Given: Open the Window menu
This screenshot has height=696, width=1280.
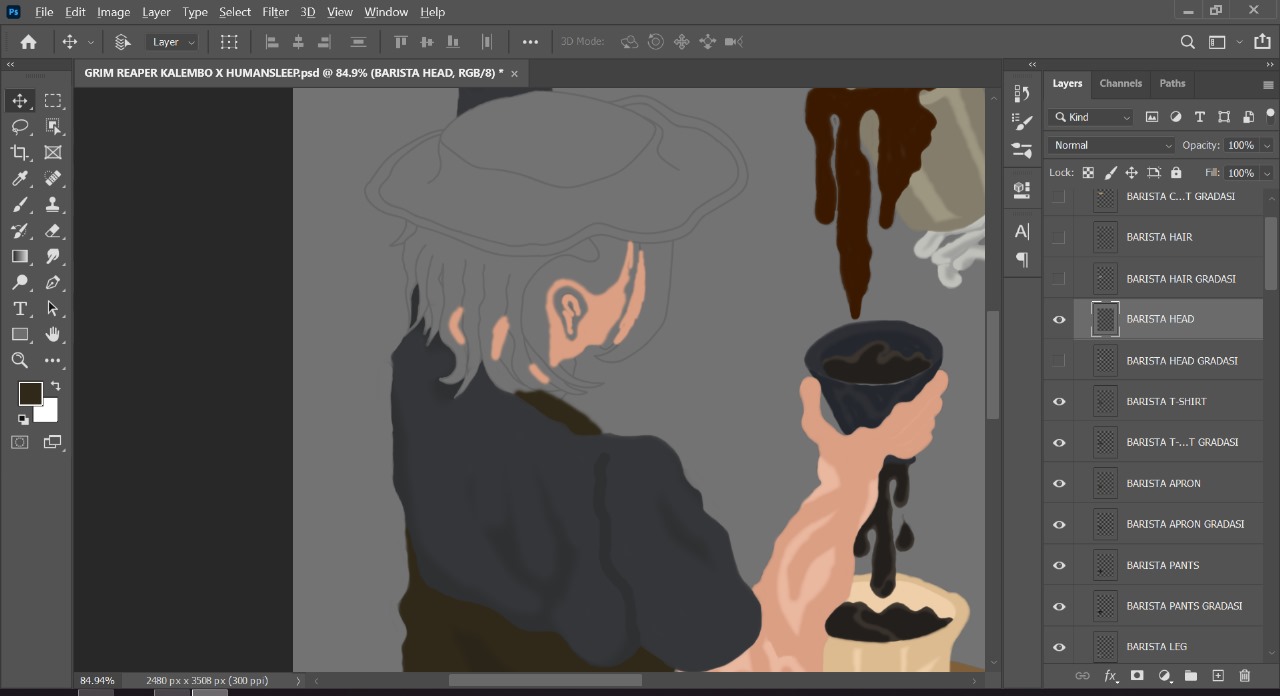Looking at the screenshot, I should pos(386,12).
